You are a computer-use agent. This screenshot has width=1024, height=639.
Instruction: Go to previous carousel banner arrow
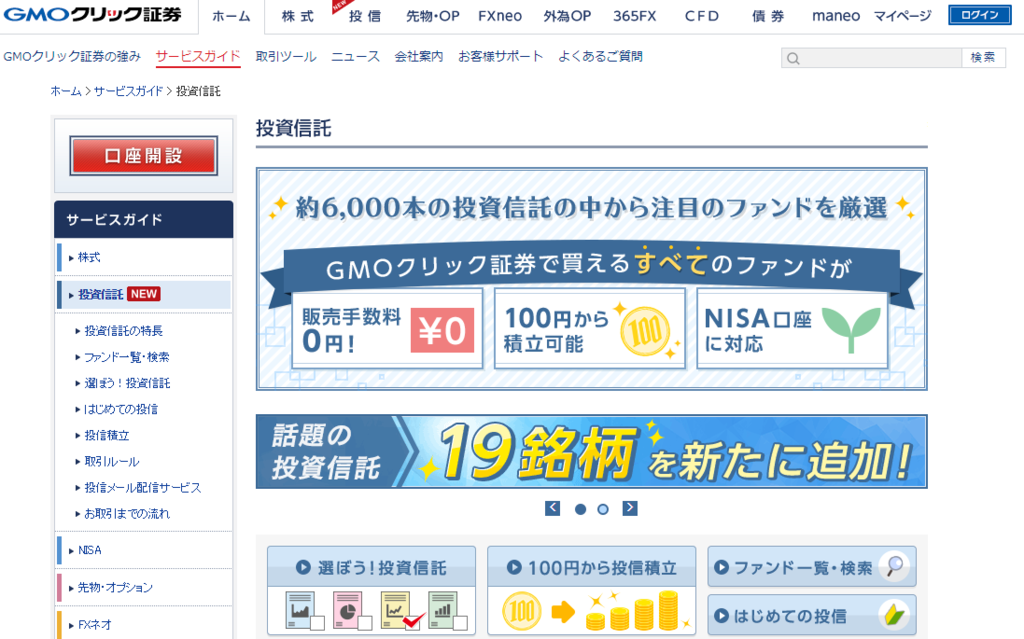click(x=552, y=508)
